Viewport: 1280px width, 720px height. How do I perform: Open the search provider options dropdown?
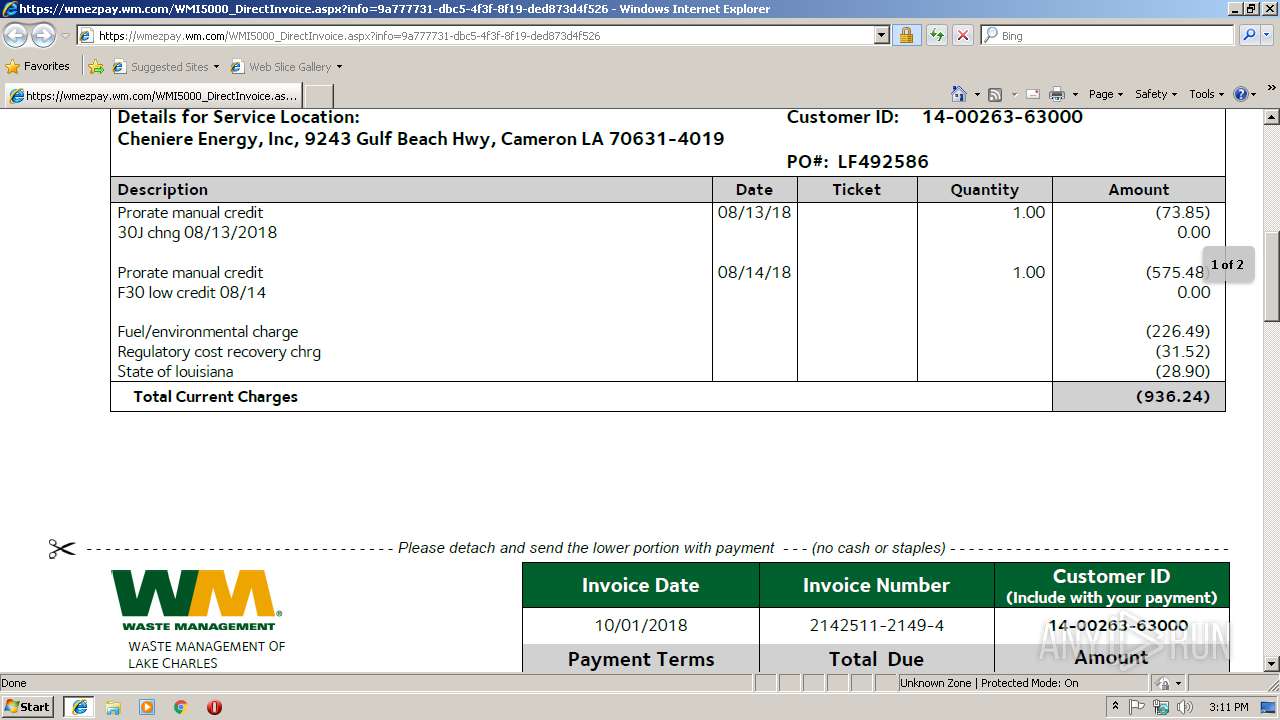point(1267,36)
